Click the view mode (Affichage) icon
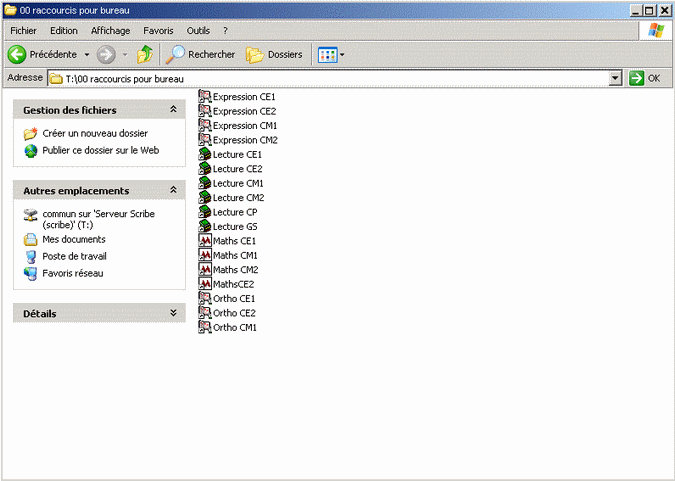The height and width of the screenshot is (481, 675). coord(328,55)
